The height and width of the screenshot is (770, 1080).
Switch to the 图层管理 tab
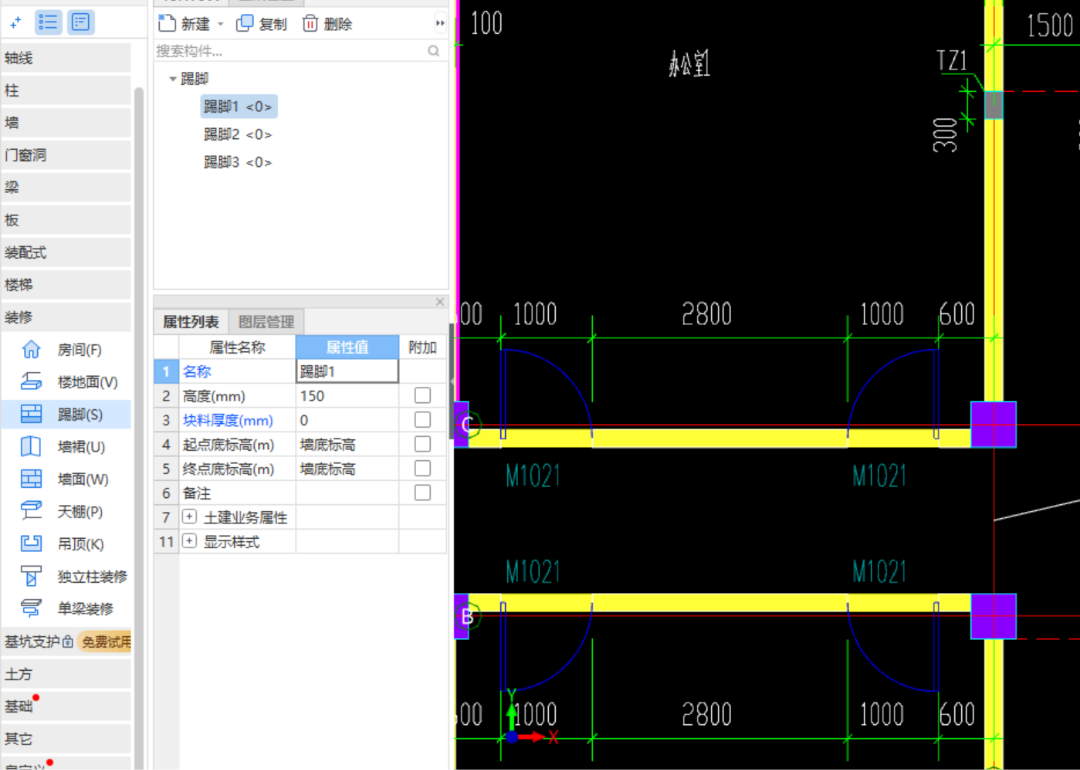(266, 322)
